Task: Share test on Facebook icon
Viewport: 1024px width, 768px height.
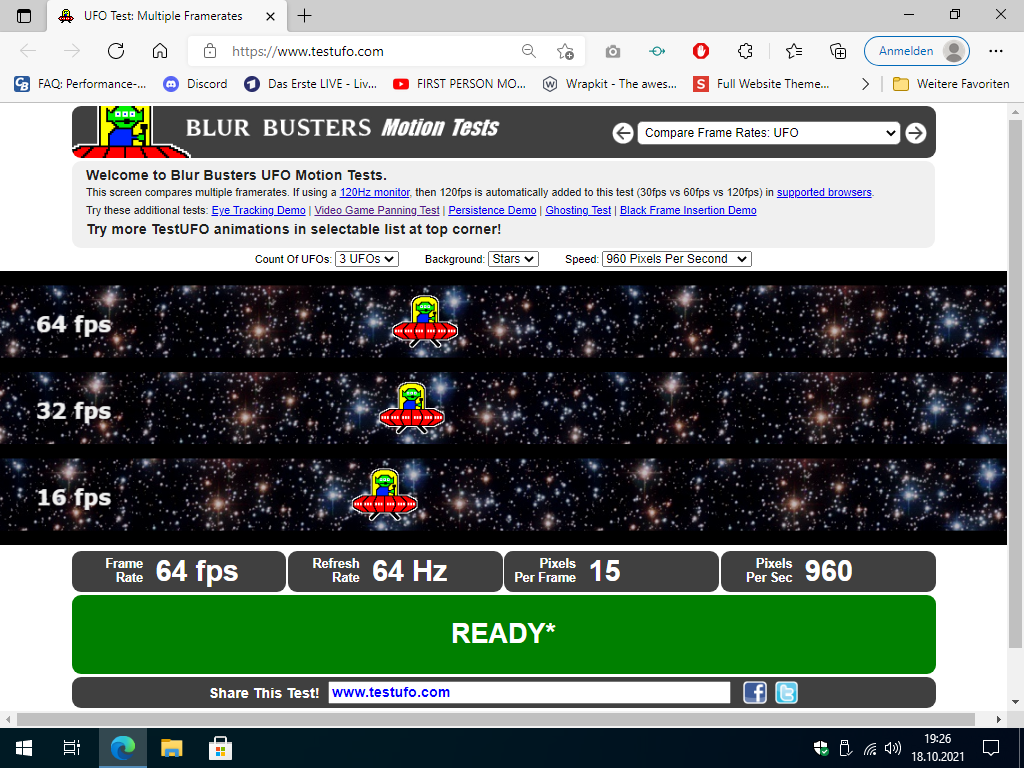Action: 755,692
